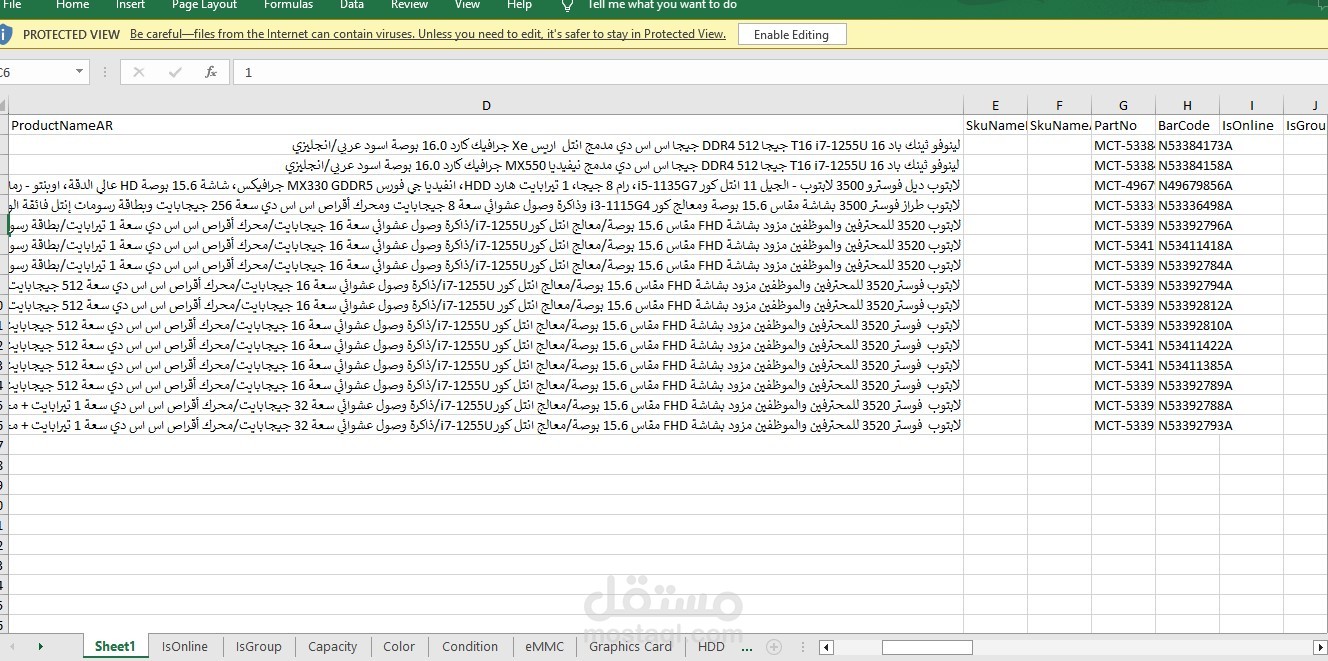Switch to the Capacity sheet tab
The height and width of the screenshot is (661, 1328).
(333, 647)
